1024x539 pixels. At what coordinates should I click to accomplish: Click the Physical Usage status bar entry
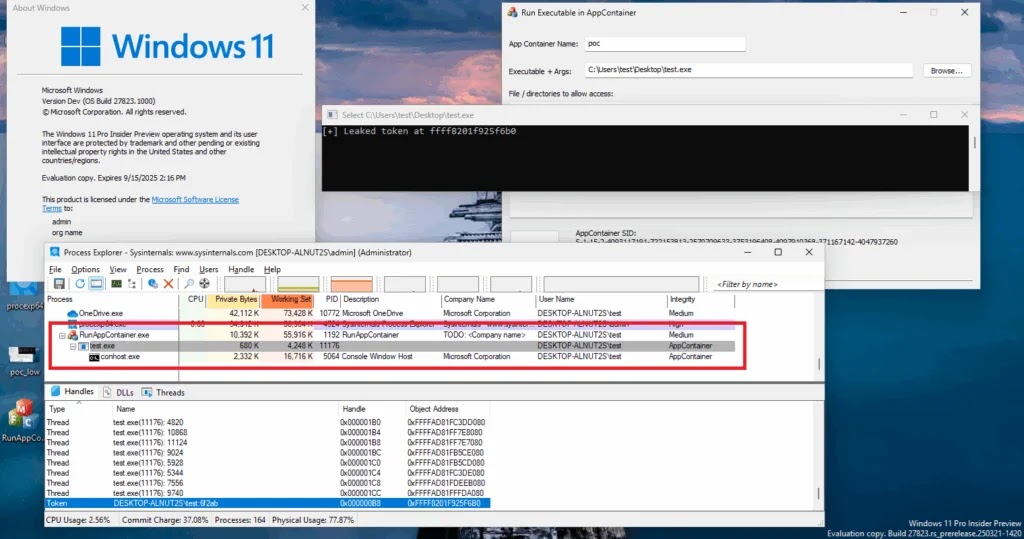pyautogui.click(x=313, y=520)
